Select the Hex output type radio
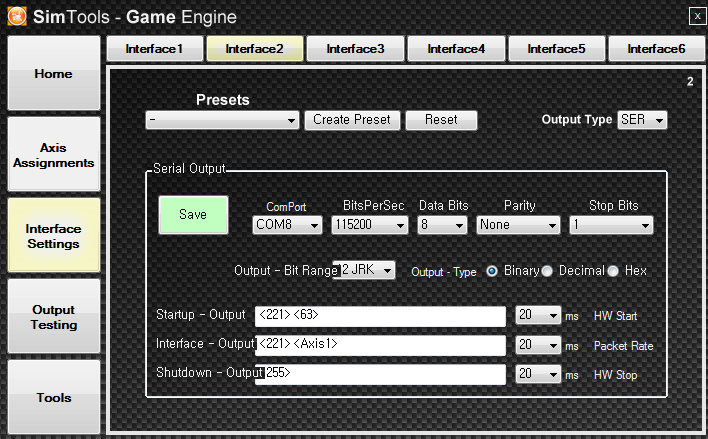Viewport: 708px width, 439px height. click(x=613, y=271)
